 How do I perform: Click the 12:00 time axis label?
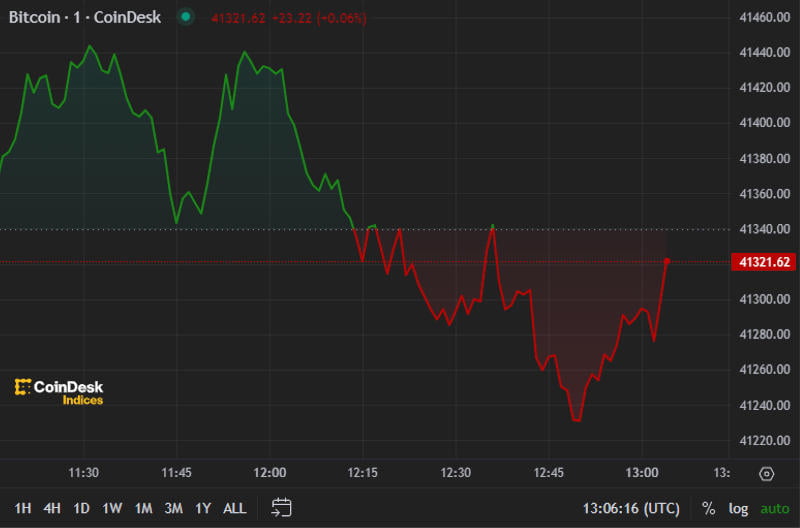click(x=270, y=472)
